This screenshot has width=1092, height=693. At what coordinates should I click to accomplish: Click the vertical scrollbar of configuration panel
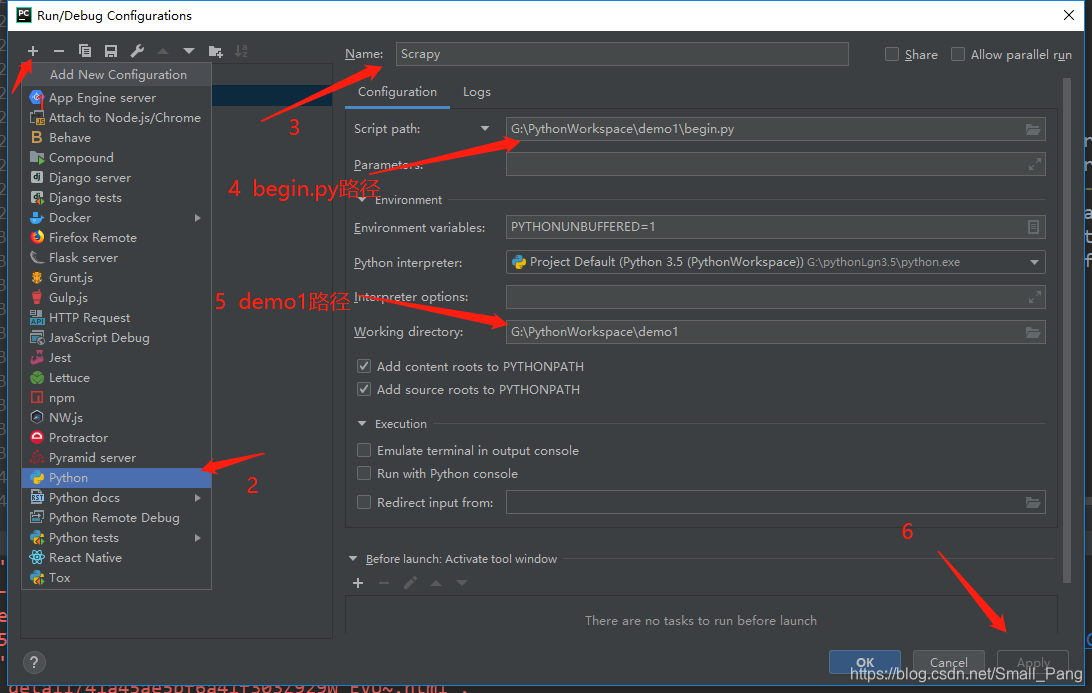1066,331
